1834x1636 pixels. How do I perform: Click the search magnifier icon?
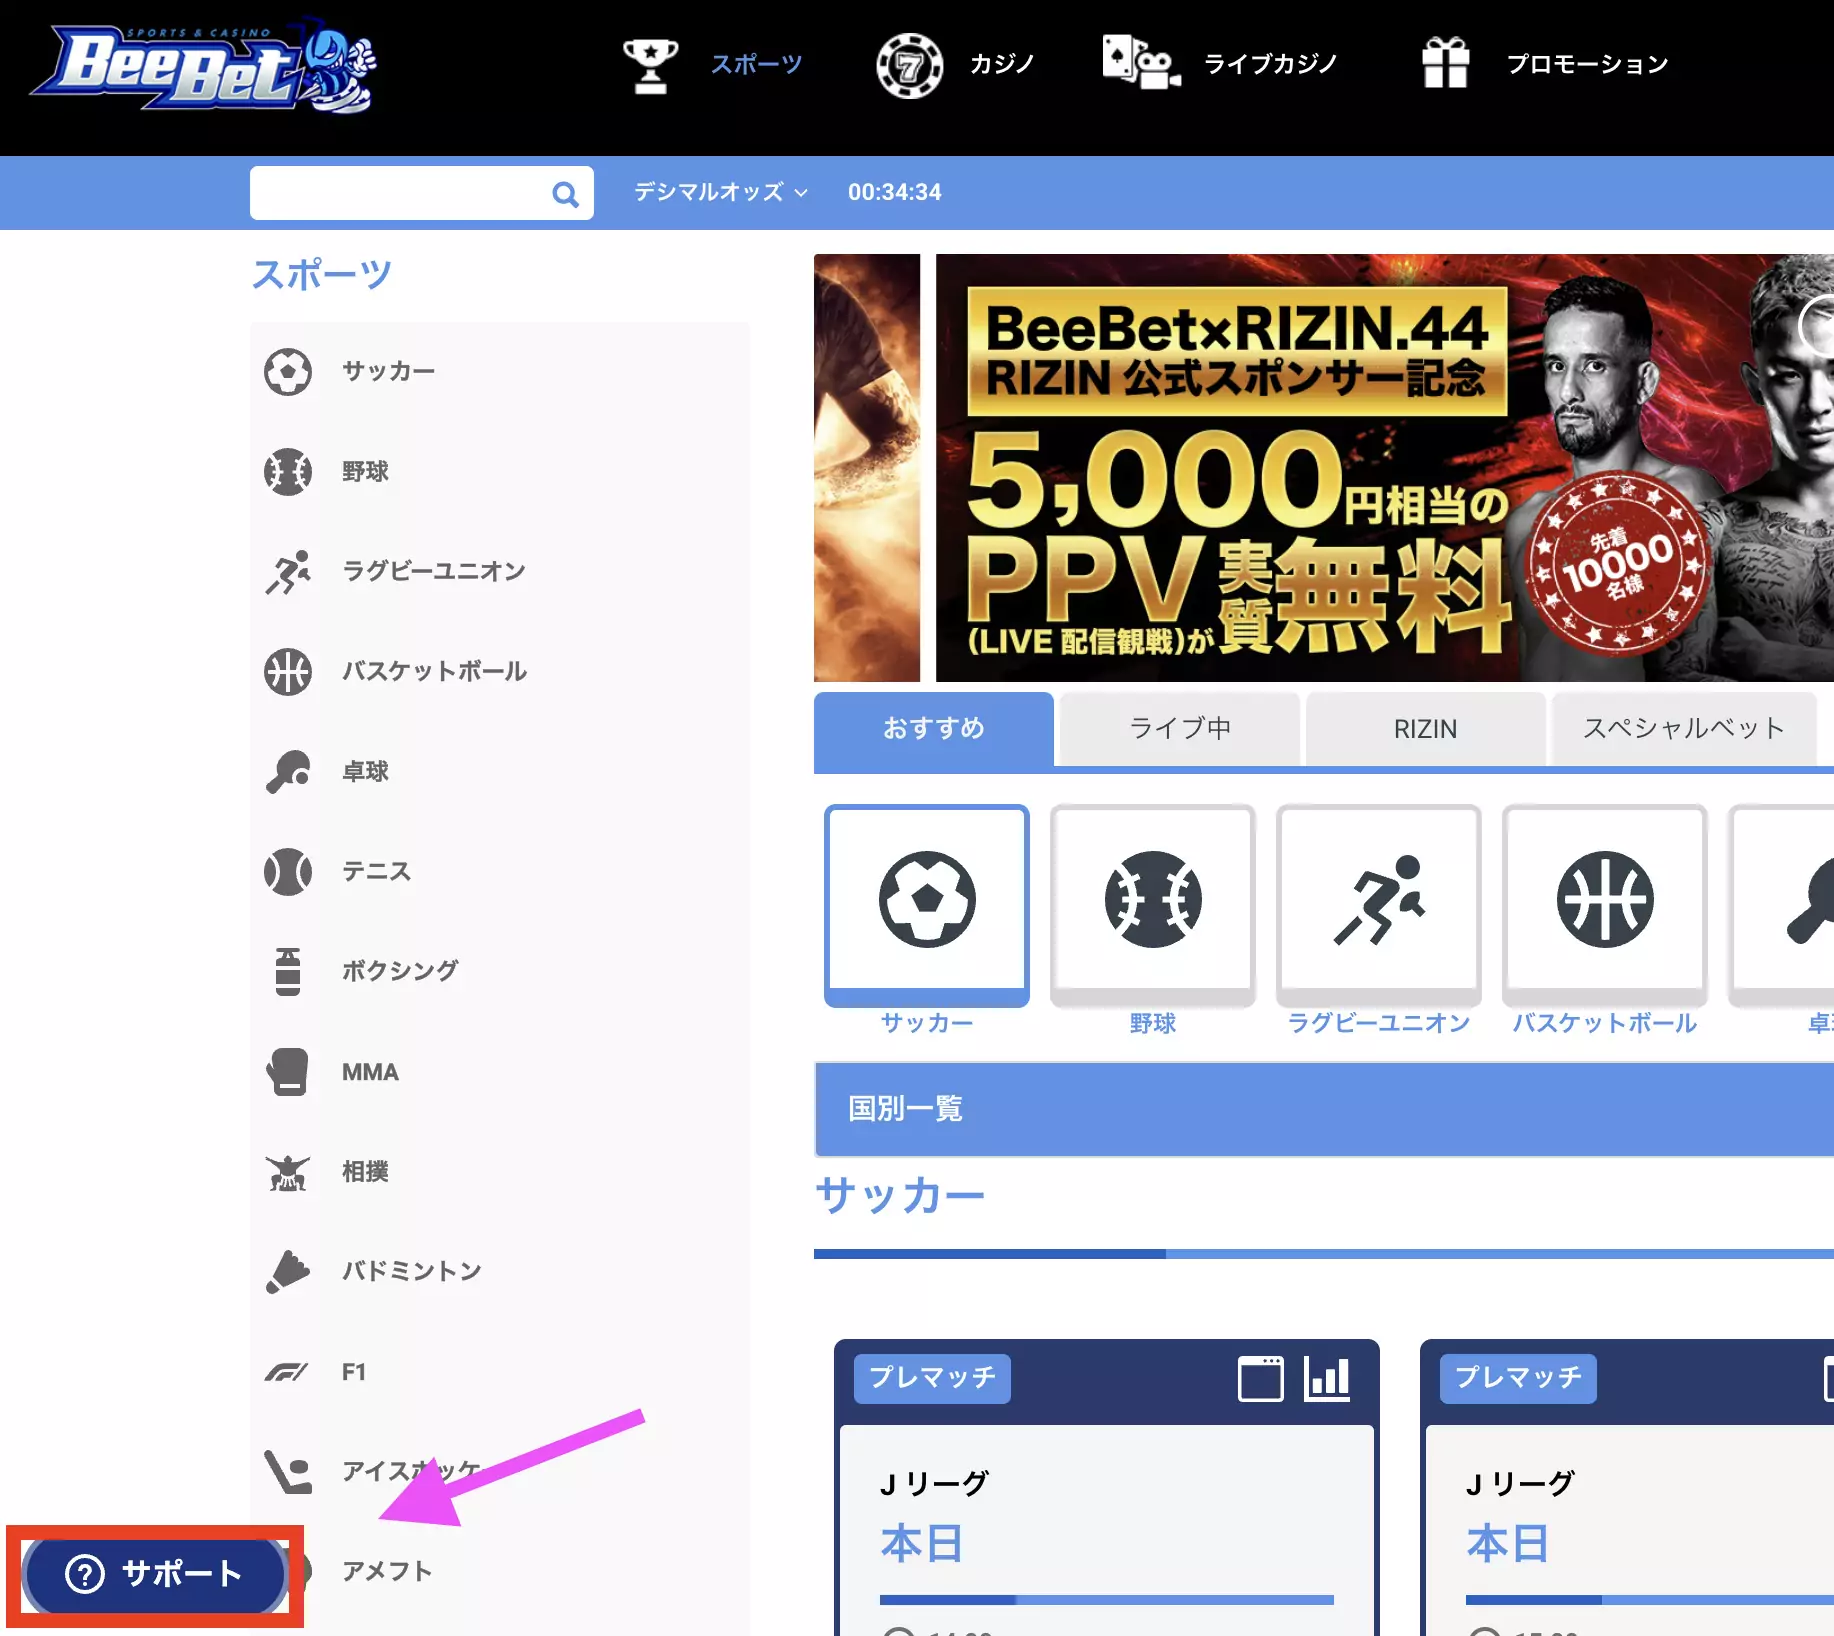(x=566, y=194)
